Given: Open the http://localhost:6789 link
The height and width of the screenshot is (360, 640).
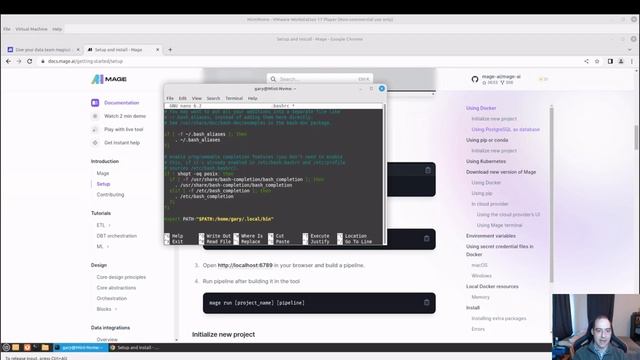Looking at the screenshot, I should click(x=245, y=265).
